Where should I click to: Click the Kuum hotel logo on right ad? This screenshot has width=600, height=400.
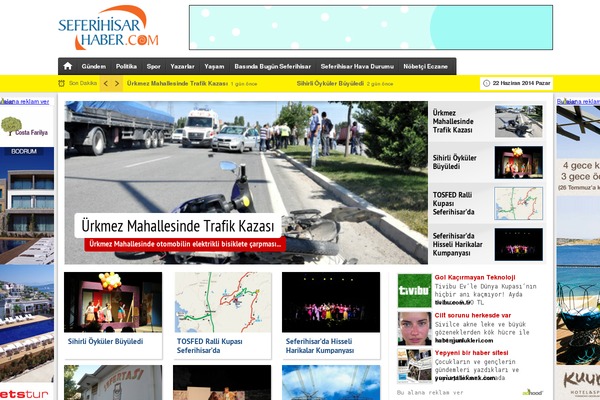pyautogui.click(x=580, y=383)
